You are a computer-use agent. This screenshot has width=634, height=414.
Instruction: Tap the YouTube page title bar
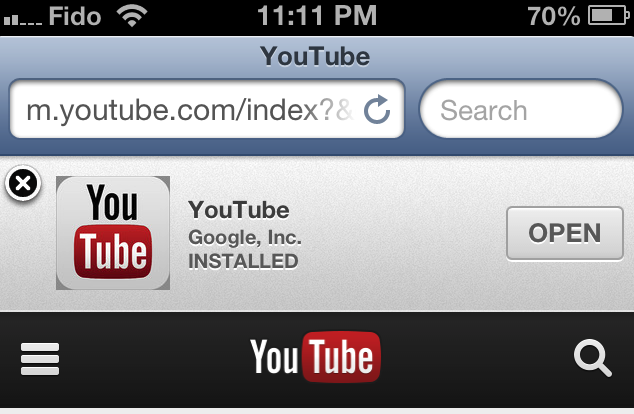(x=315, y=56)
